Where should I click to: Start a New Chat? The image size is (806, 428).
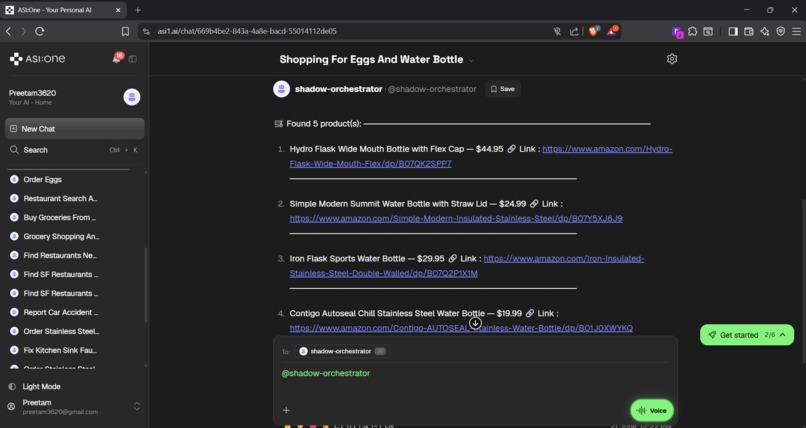coord(75,129)
